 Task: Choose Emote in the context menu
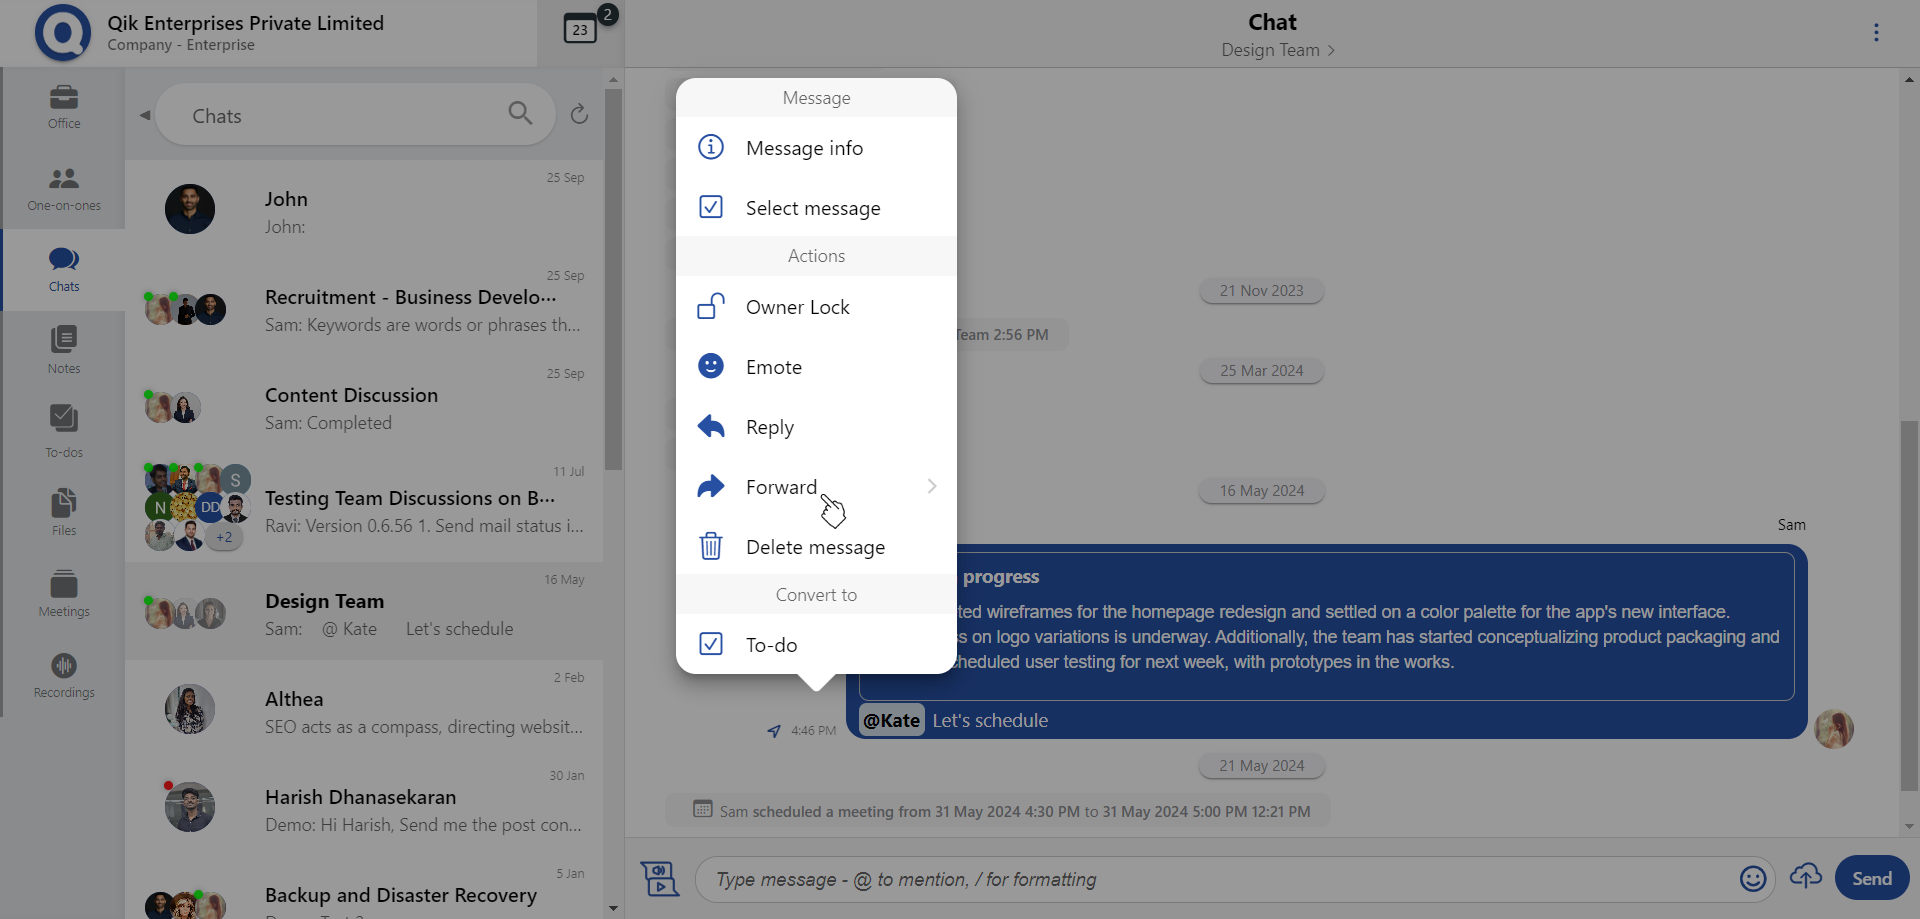pos(816,367)
